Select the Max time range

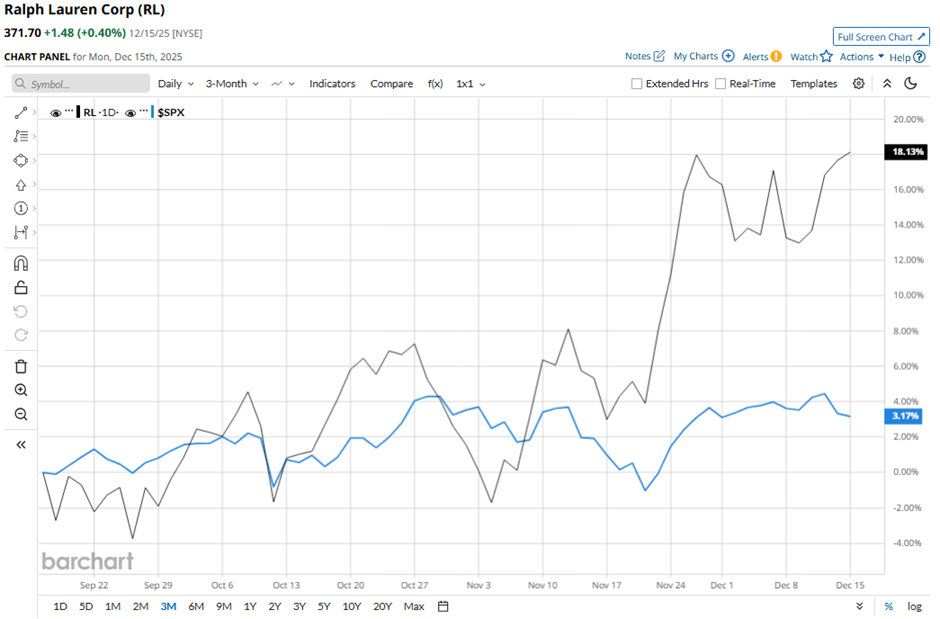414,606
